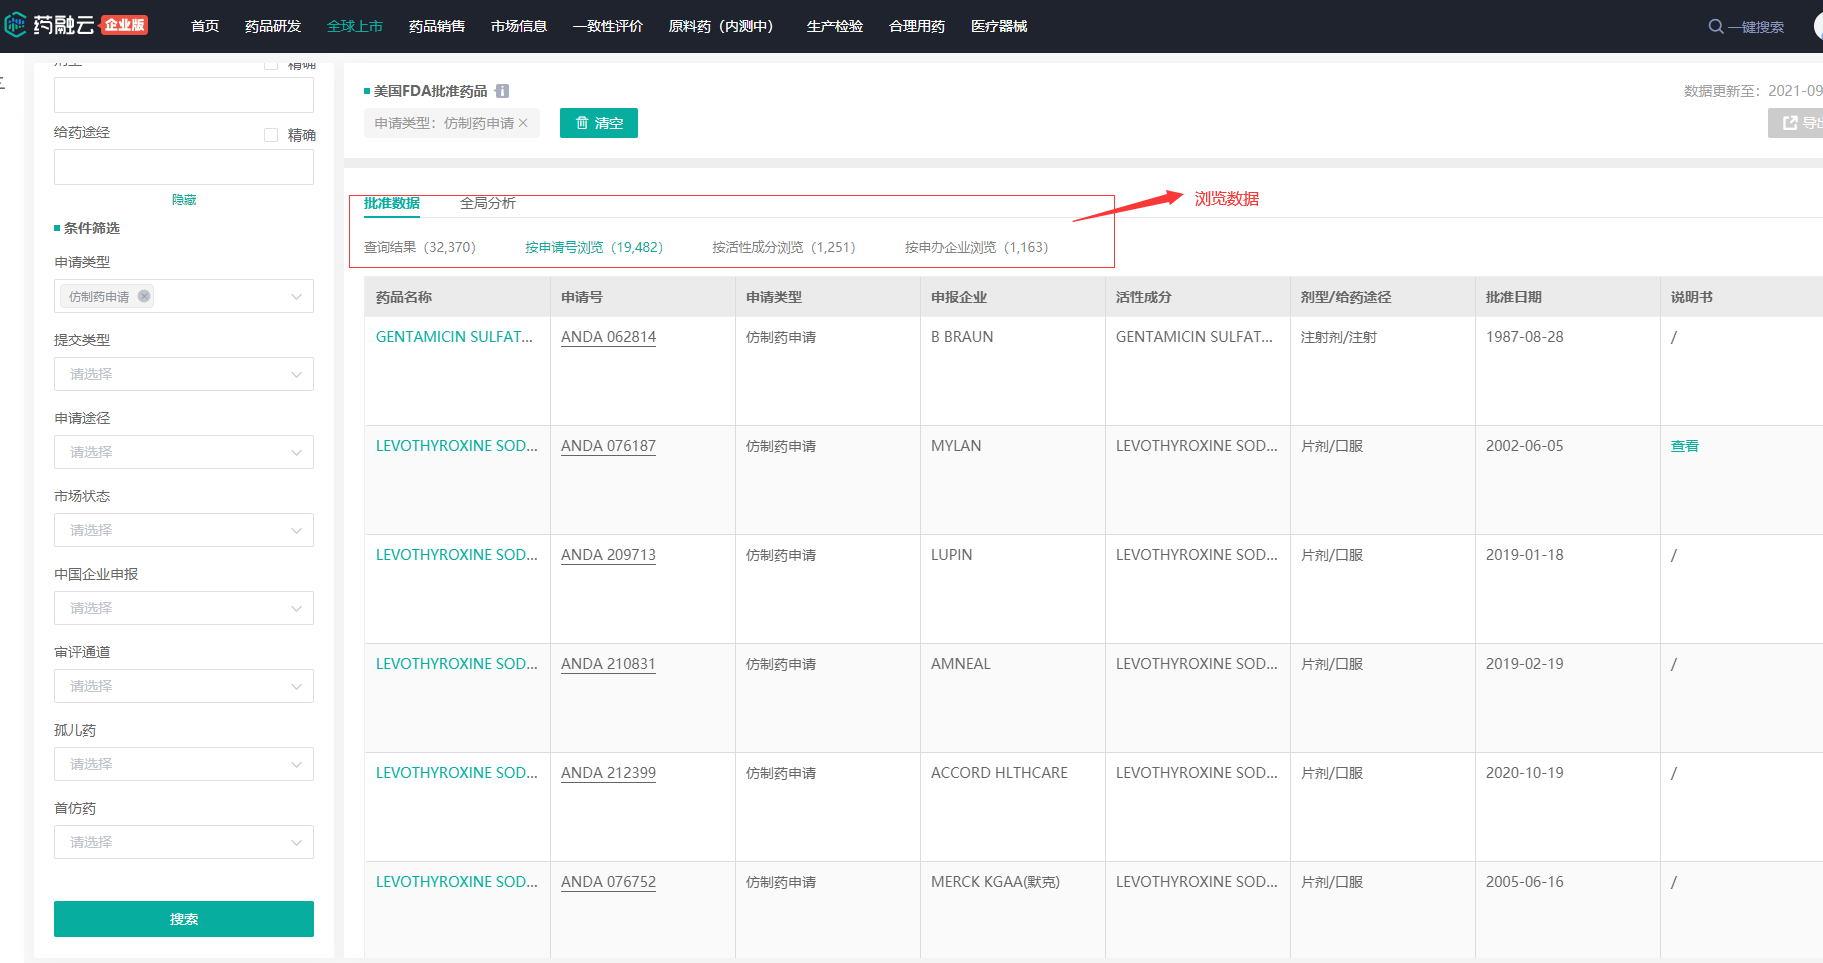Switch to the 全局分析 tab
This screenshot has width=1823, height=963.
[x=488, y=203]
